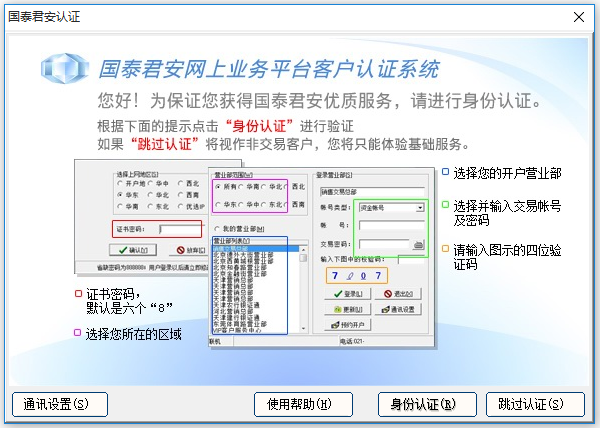The image size is (600, 428).
Task: Click the blue crystal Guotai Junan logo
Action: (65, 68)
